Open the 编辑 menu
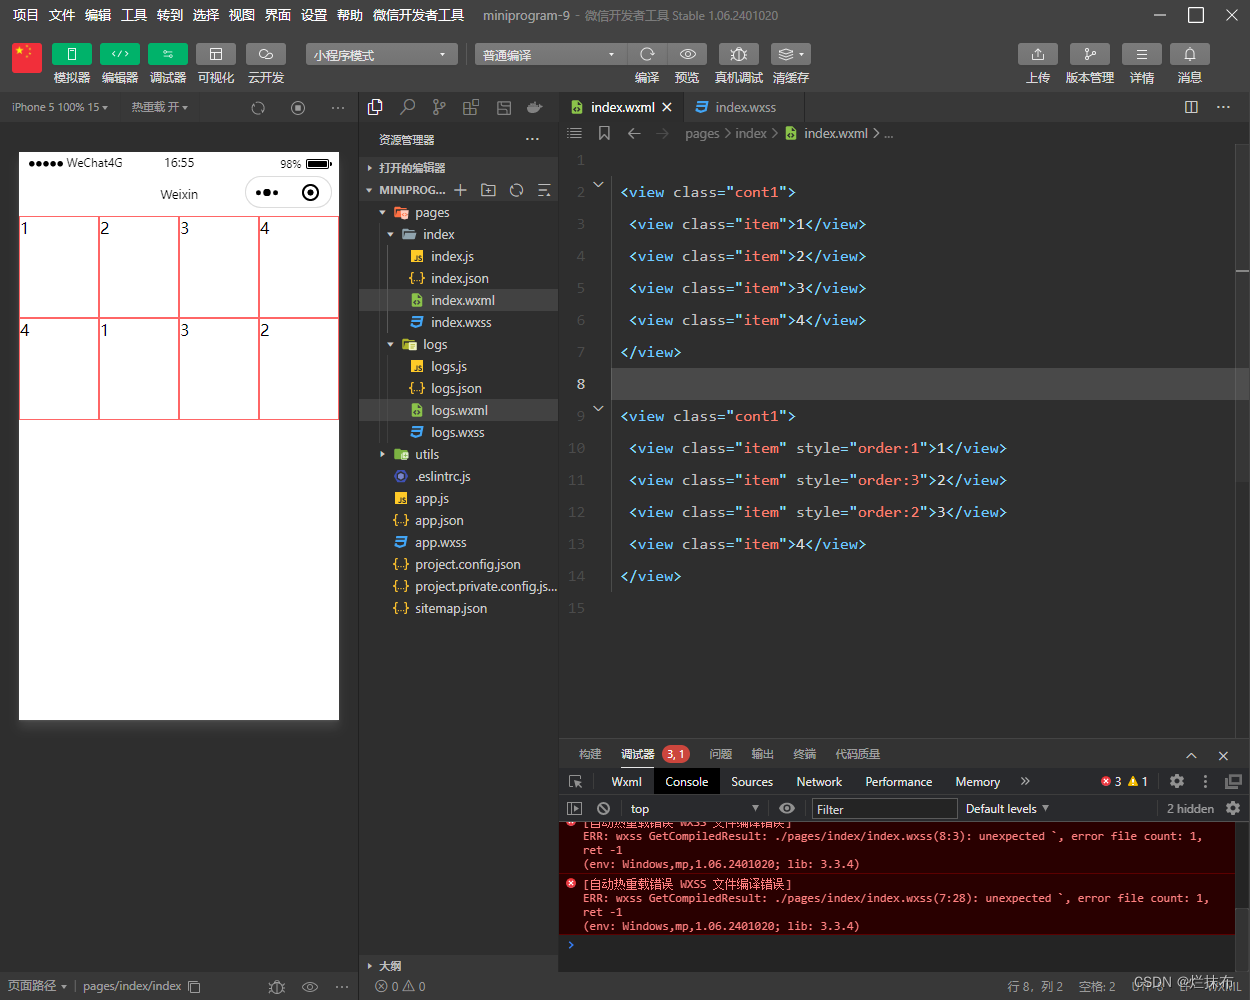Screen dimensions: 1250x1000 coord(98,15)
